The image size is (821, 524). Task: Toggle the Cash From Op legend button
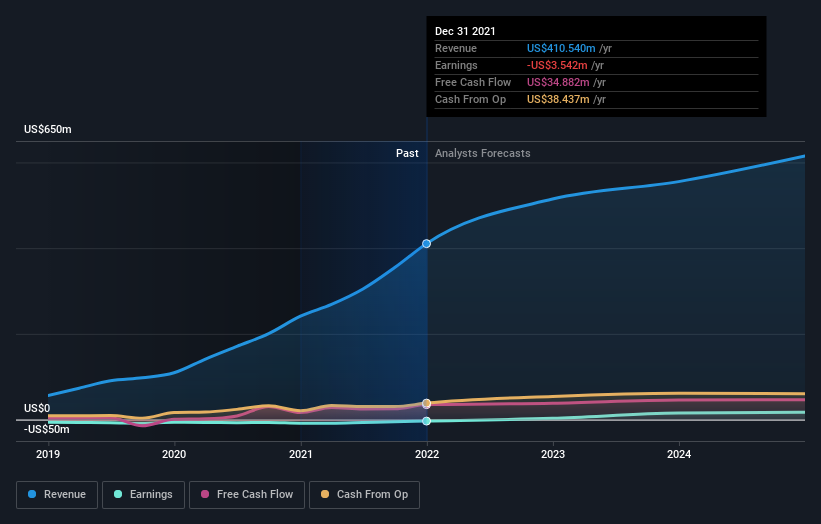(x=364, y=495)
